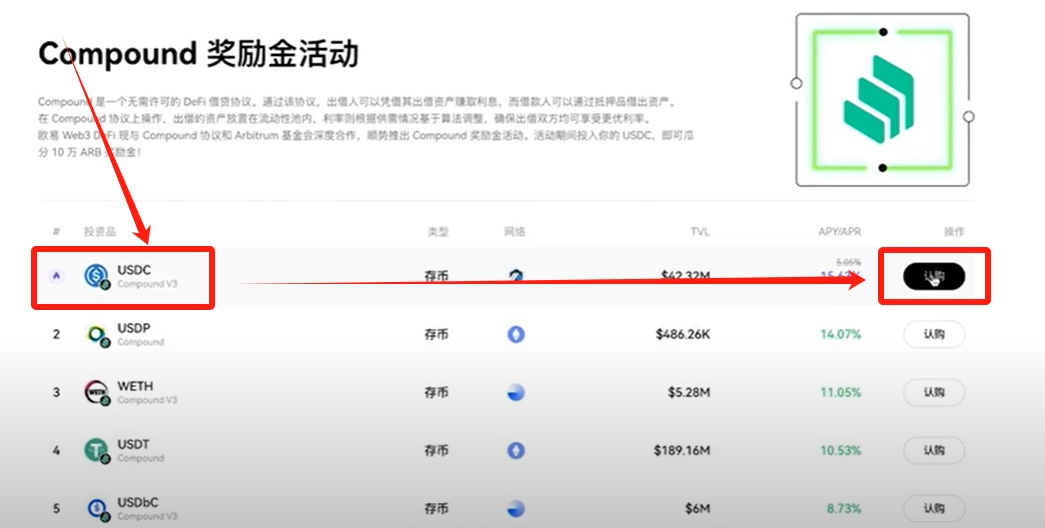Click rank number 3 in WETH row
The height and width of the screenshot is (528, 1045).
click(x=57, y=393)
